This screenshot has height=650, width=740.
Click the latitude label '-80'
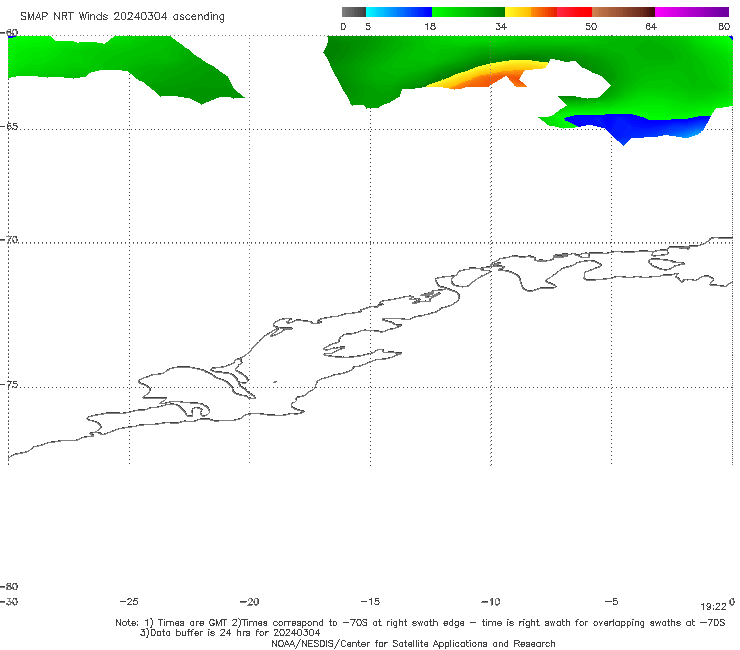click(9, 586)
